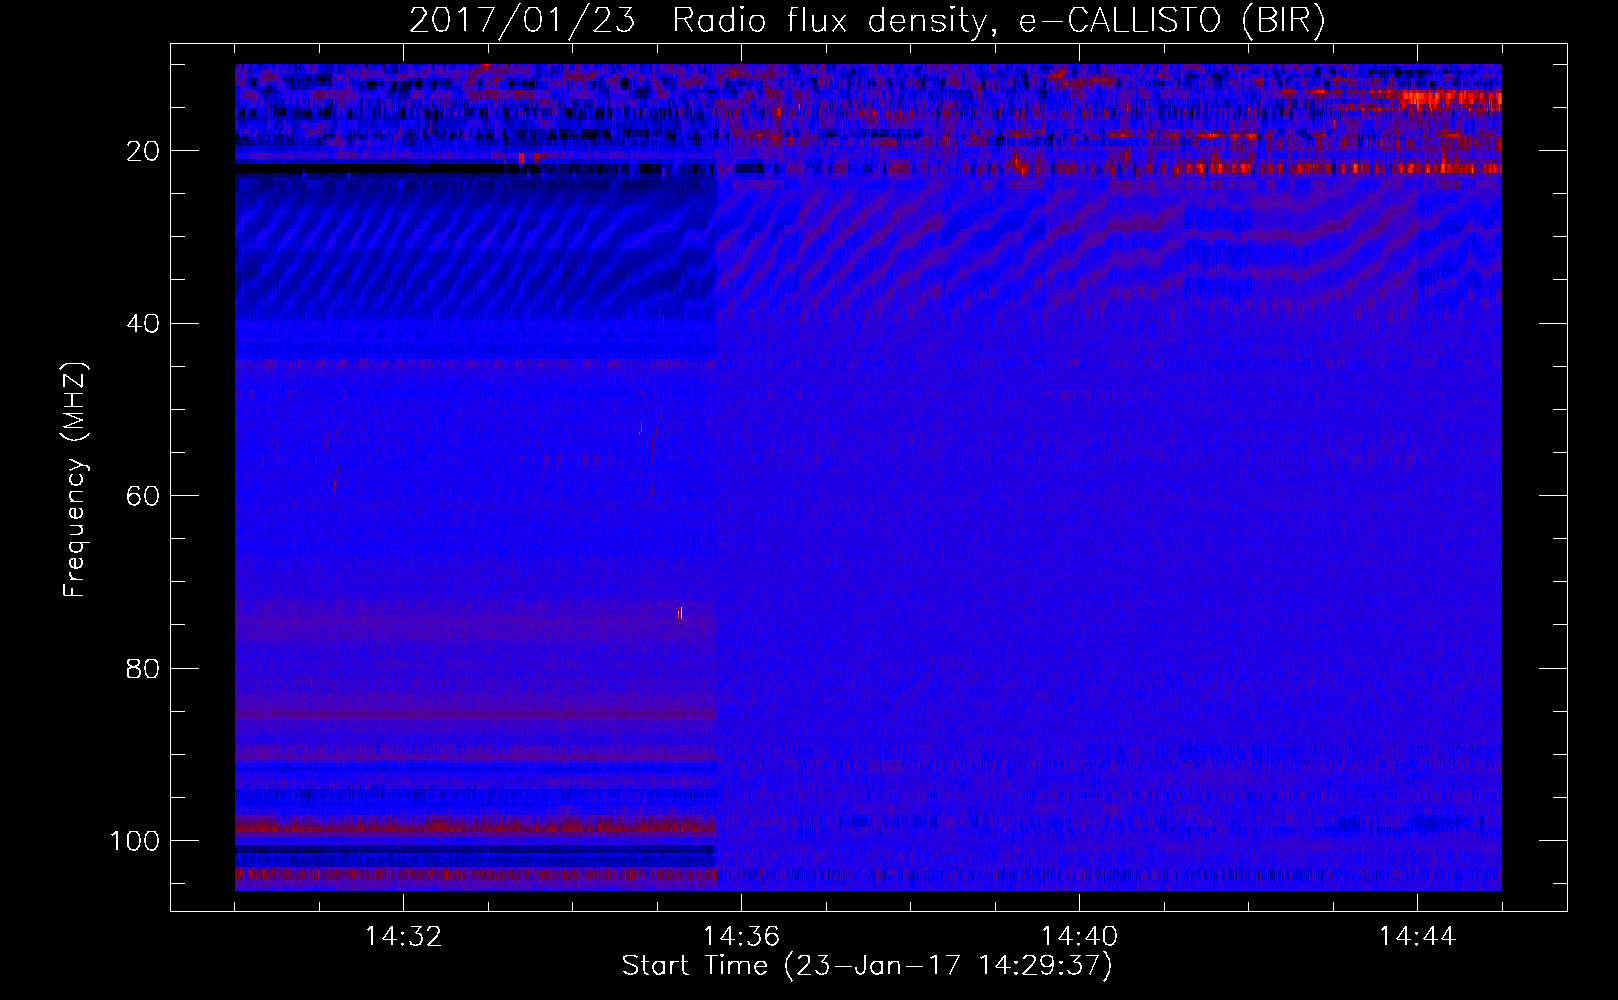Click the 80 MHz frequency tick label
Viewport: 1618px width, 1000px height.
coord(144,668)
